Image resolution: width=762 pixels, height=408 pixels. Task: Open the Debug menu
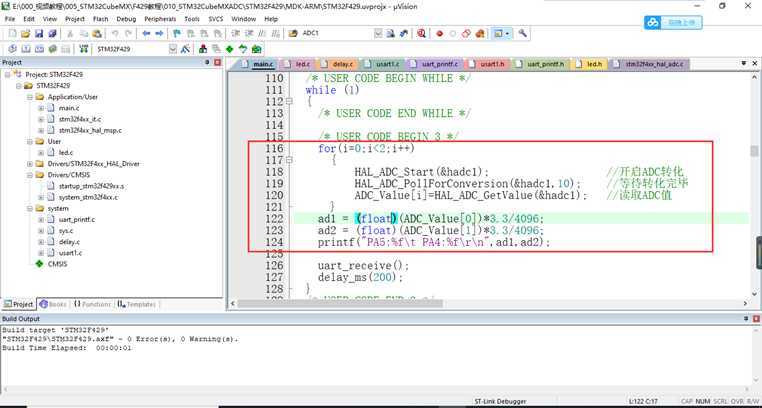[x=126, y=19]
